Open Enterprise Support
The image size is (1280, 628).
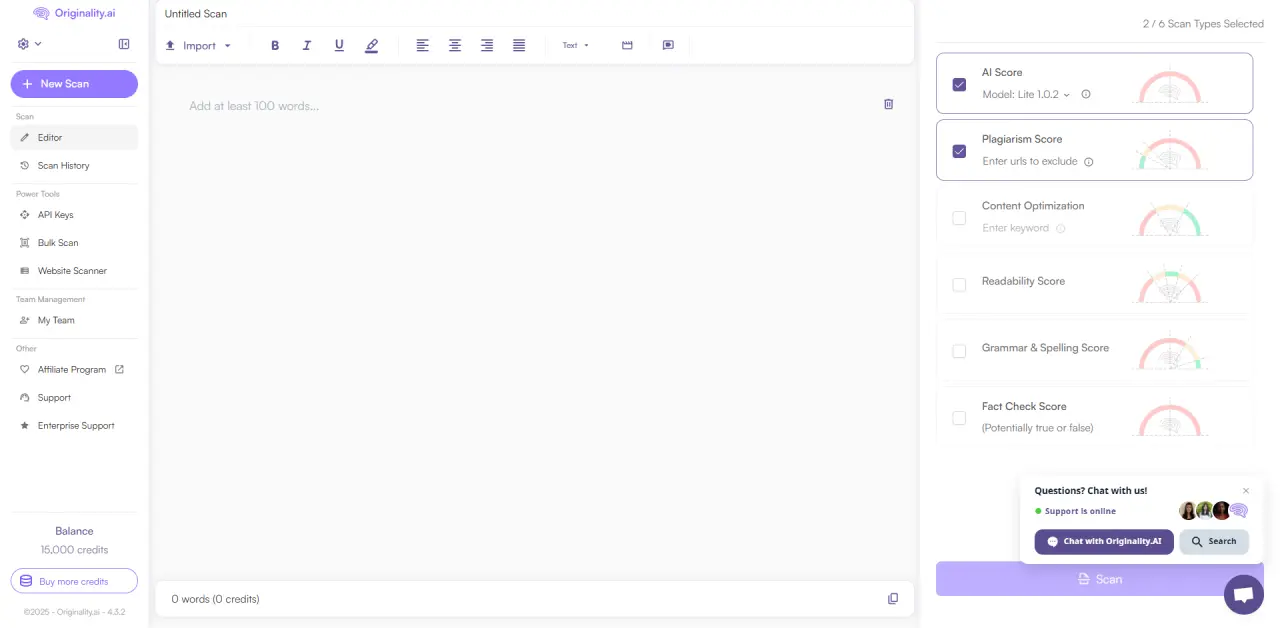coord(74,426)
